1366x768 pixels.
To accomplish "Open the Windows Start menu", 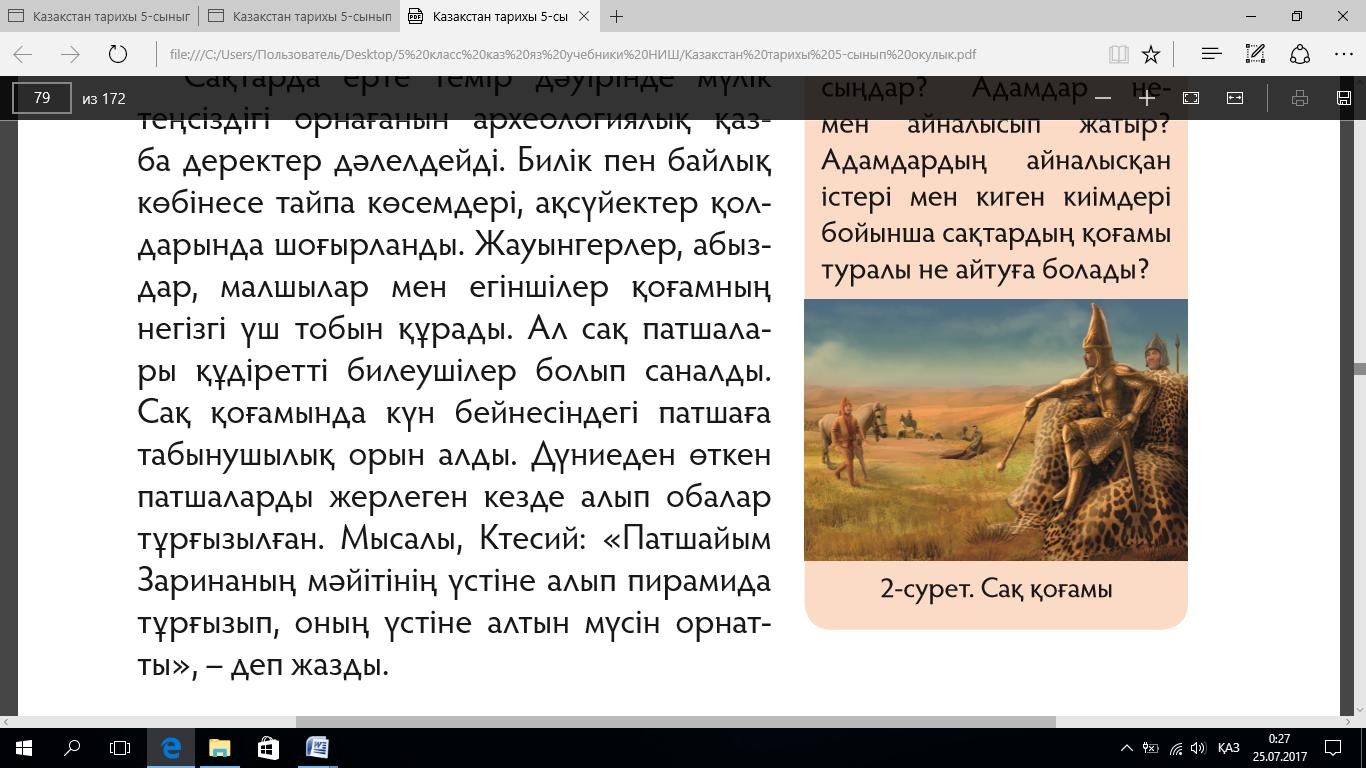I will pos(23,747).
